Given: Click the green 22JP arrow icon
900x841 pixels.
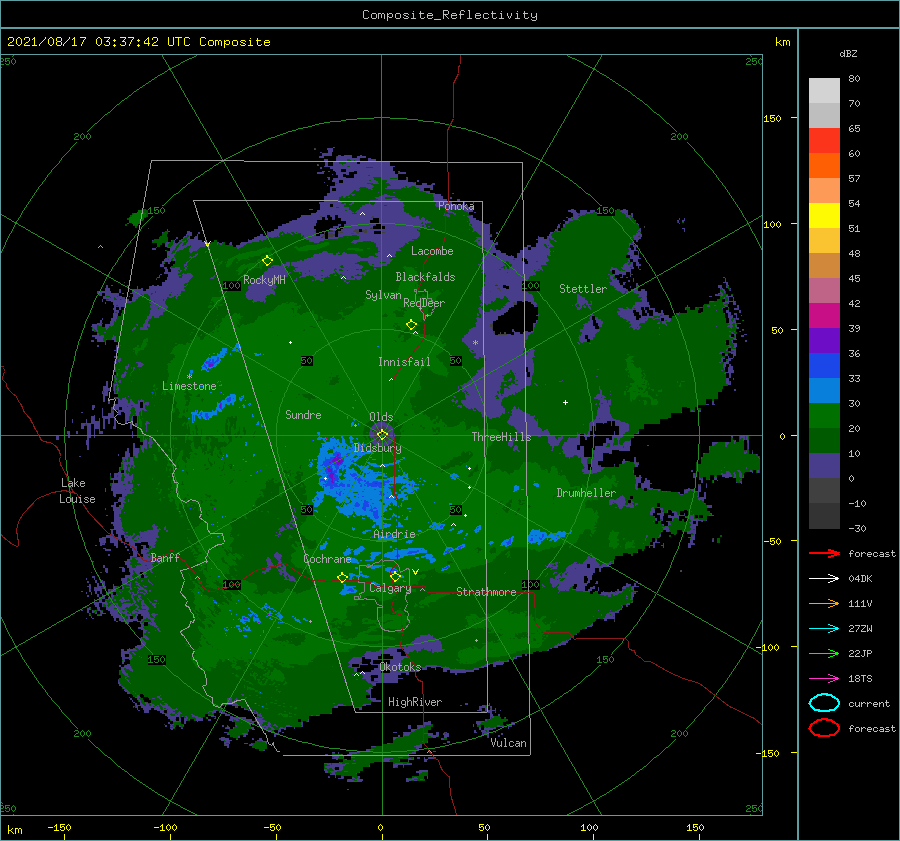Looking at the screenshot, I should [x=824, y=653].
